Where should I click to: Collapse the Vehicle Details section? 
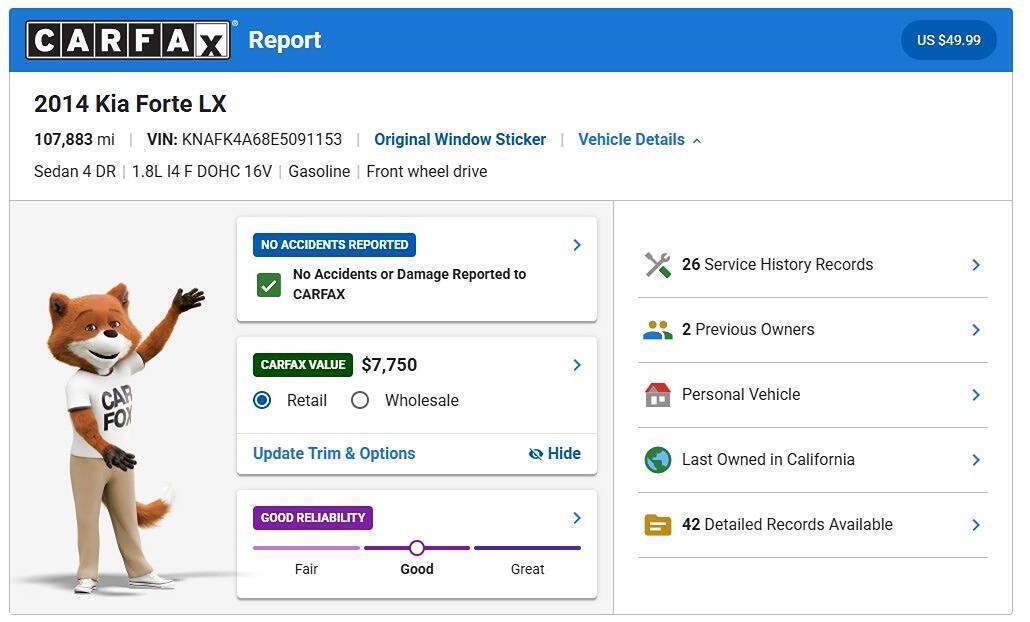click(640, 140)
